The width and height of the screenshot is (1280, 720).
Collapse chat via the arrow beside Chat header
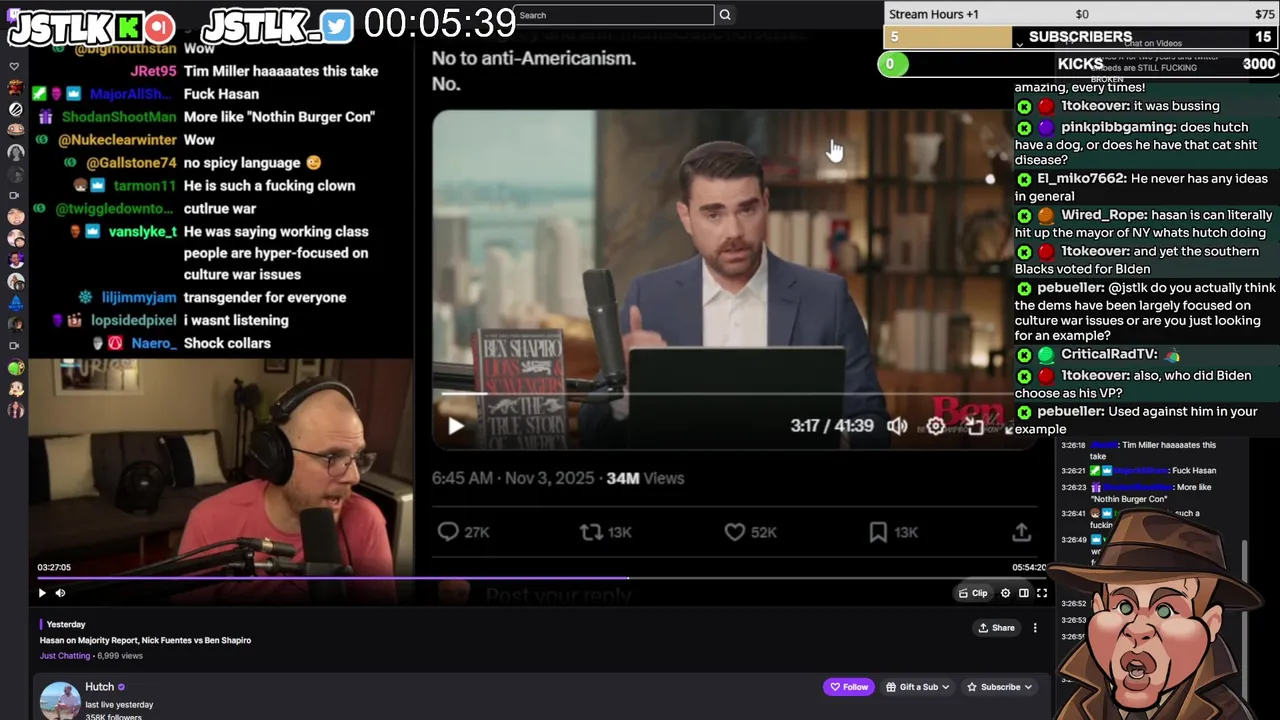[1019, 44]
